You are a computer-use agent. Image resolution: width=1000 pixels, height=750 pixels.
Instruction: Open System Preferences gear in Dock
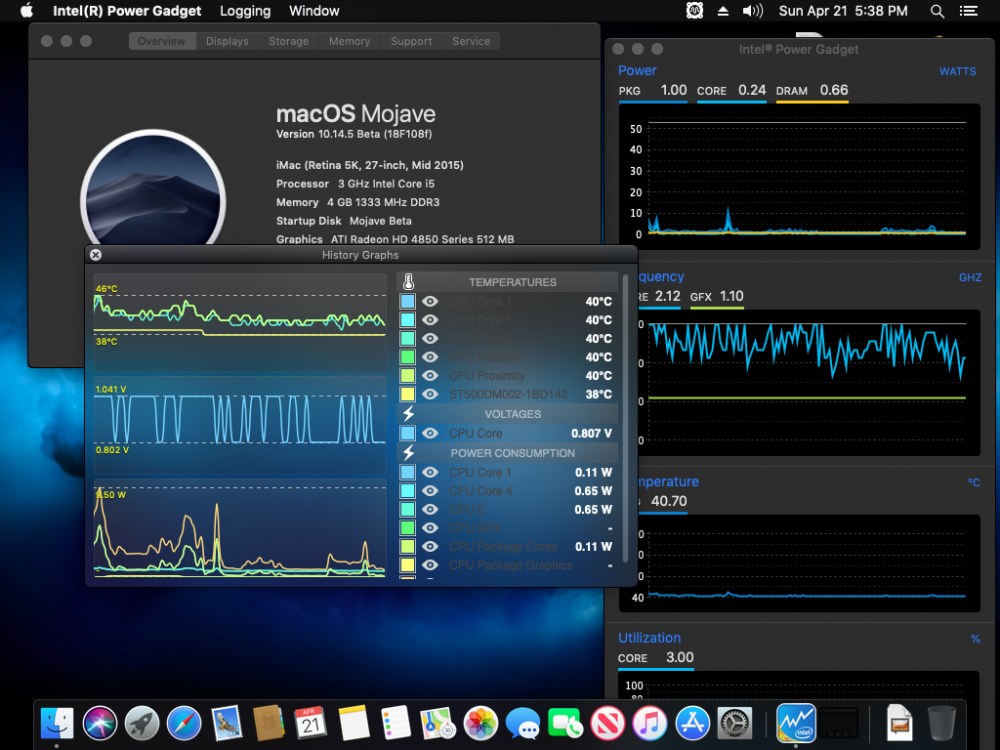[x=734, y=723]
